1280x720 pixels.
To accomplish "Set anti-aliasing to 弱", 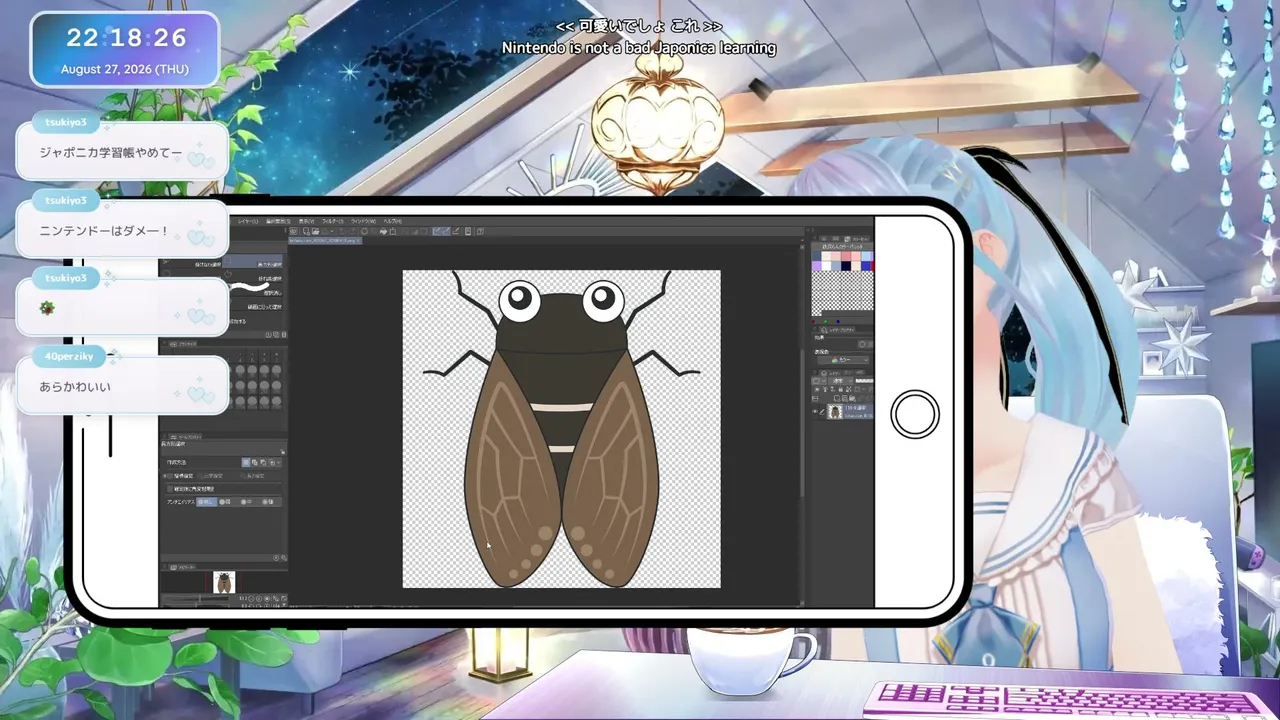I will (224, 502).
